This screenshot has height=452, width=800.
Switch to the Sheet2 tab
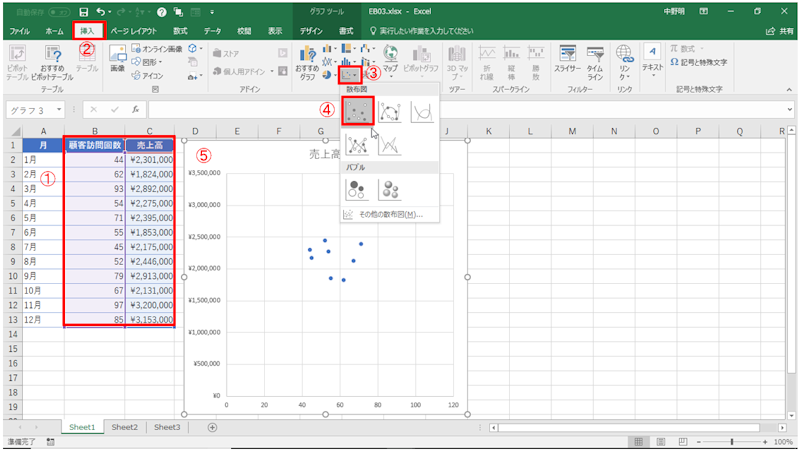(x=125, y=427)
